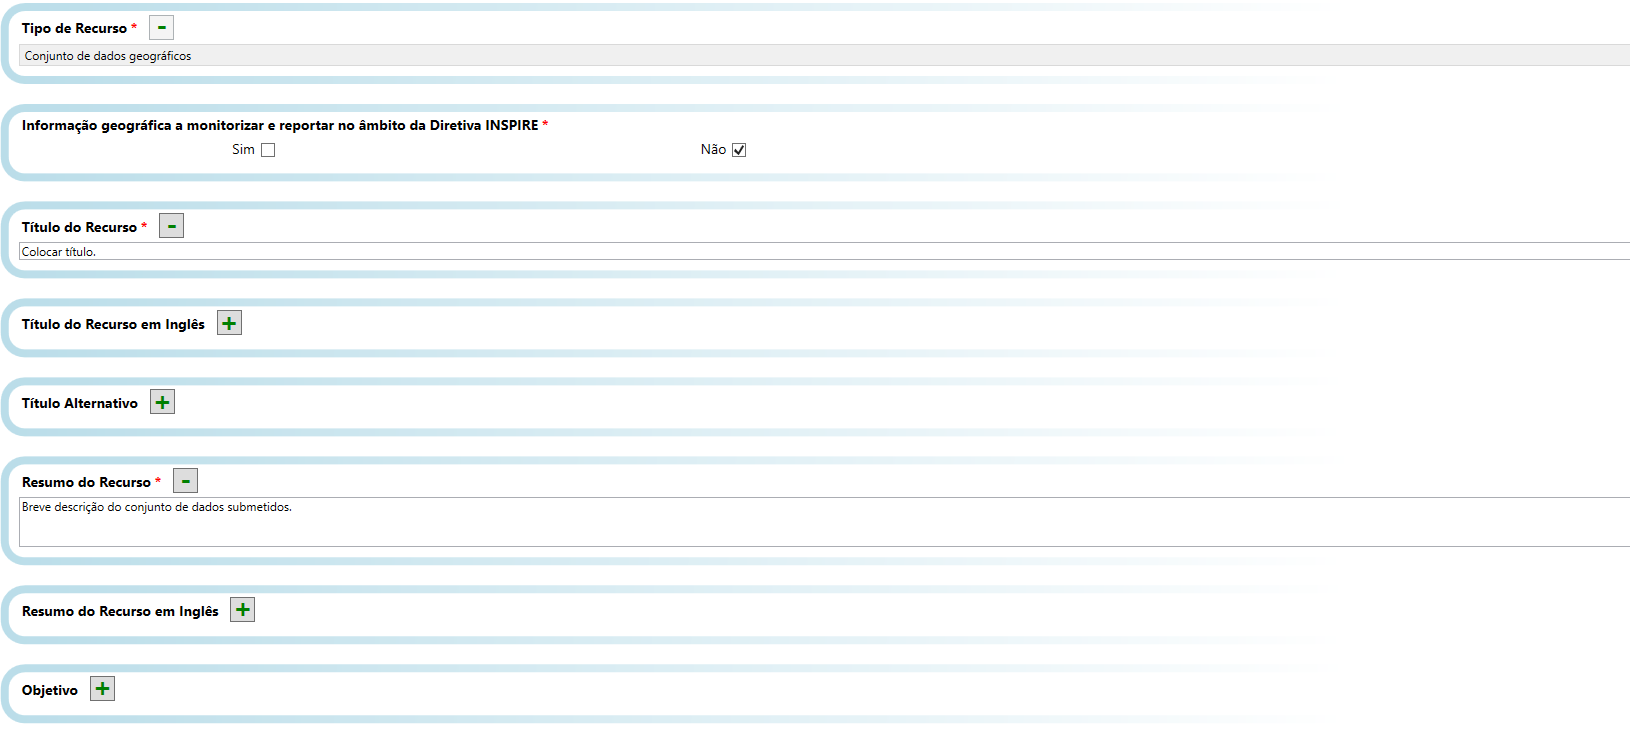Open the Objetivo section with plus button
The width and height of the screenshot is (1630, 736).
point(102,689)
